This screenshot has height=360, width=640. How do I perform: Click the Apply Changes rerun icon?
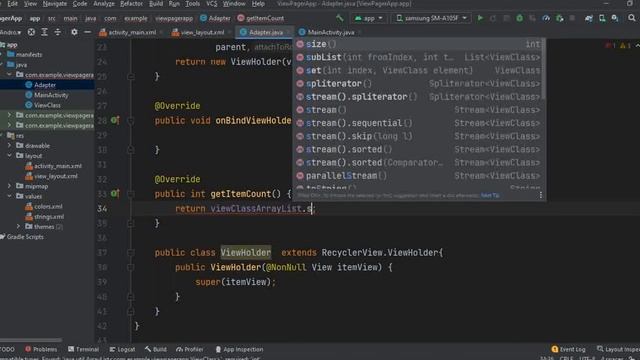click(493, 18)
